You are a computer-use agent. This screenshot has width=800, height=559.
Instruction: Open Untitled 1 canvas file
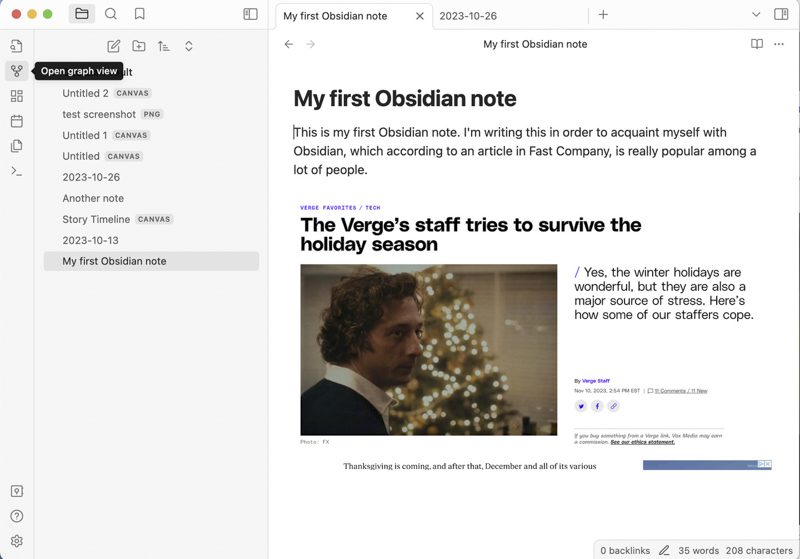(x=151, y=135)
